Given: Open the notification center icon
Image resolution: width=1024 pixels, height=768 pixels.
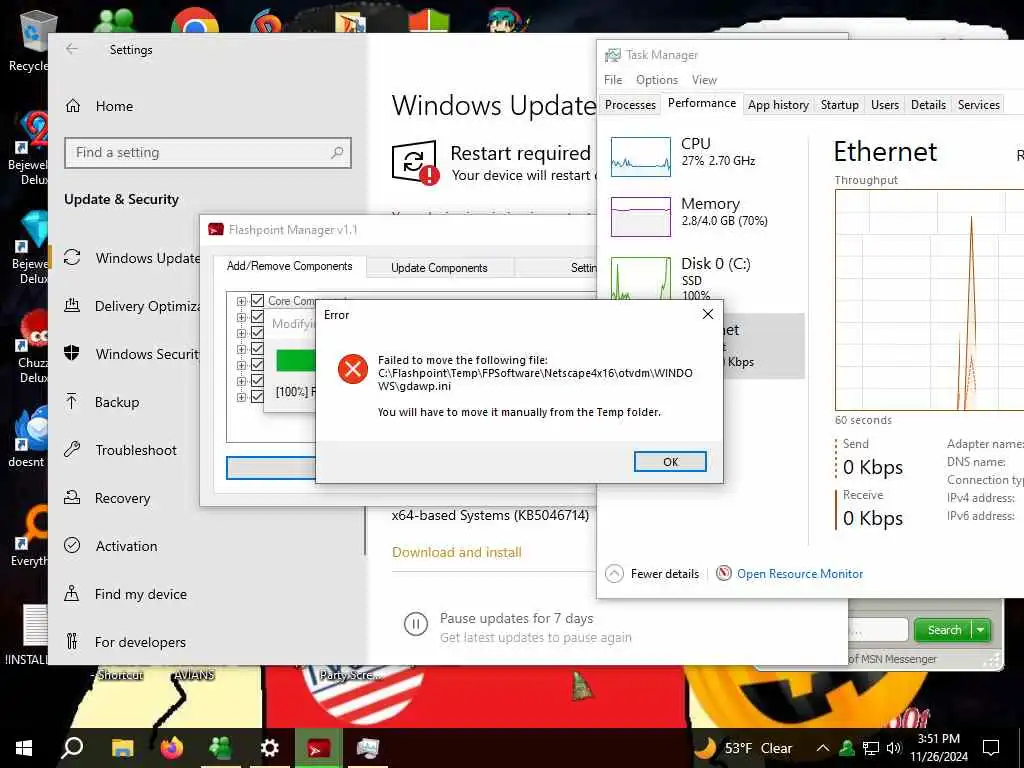Looking at the screenshot, I should (991, 748).
